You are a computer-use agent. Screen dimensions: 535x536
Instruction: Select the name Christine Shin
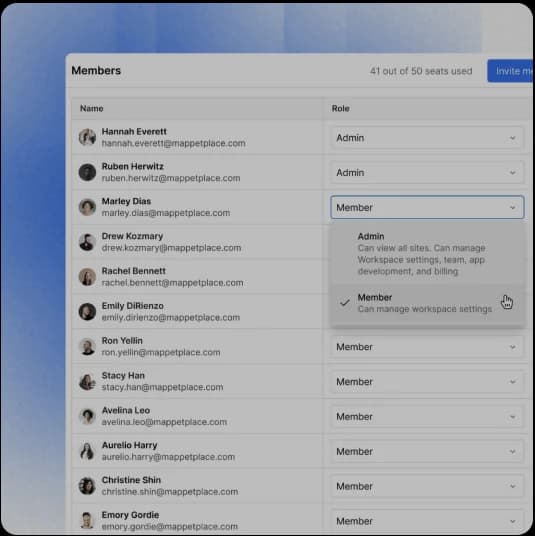131,480
